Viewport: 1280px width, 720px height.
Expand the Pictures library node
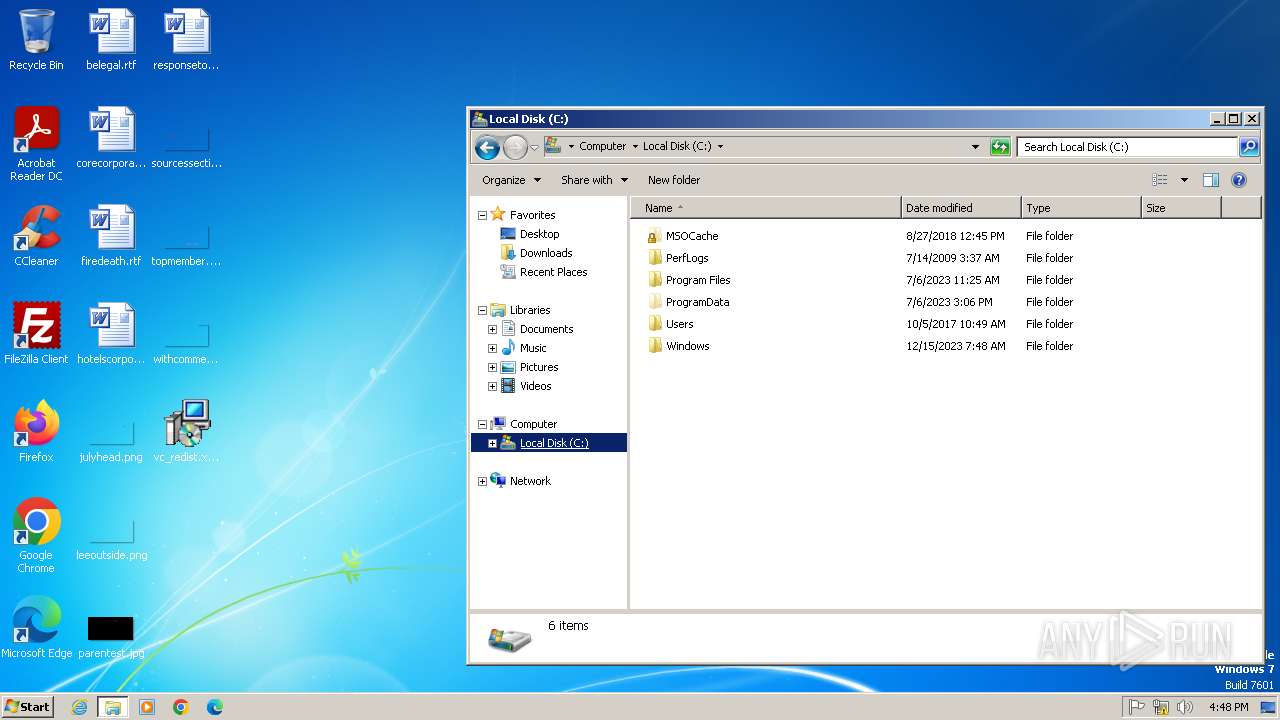[492, 367]
